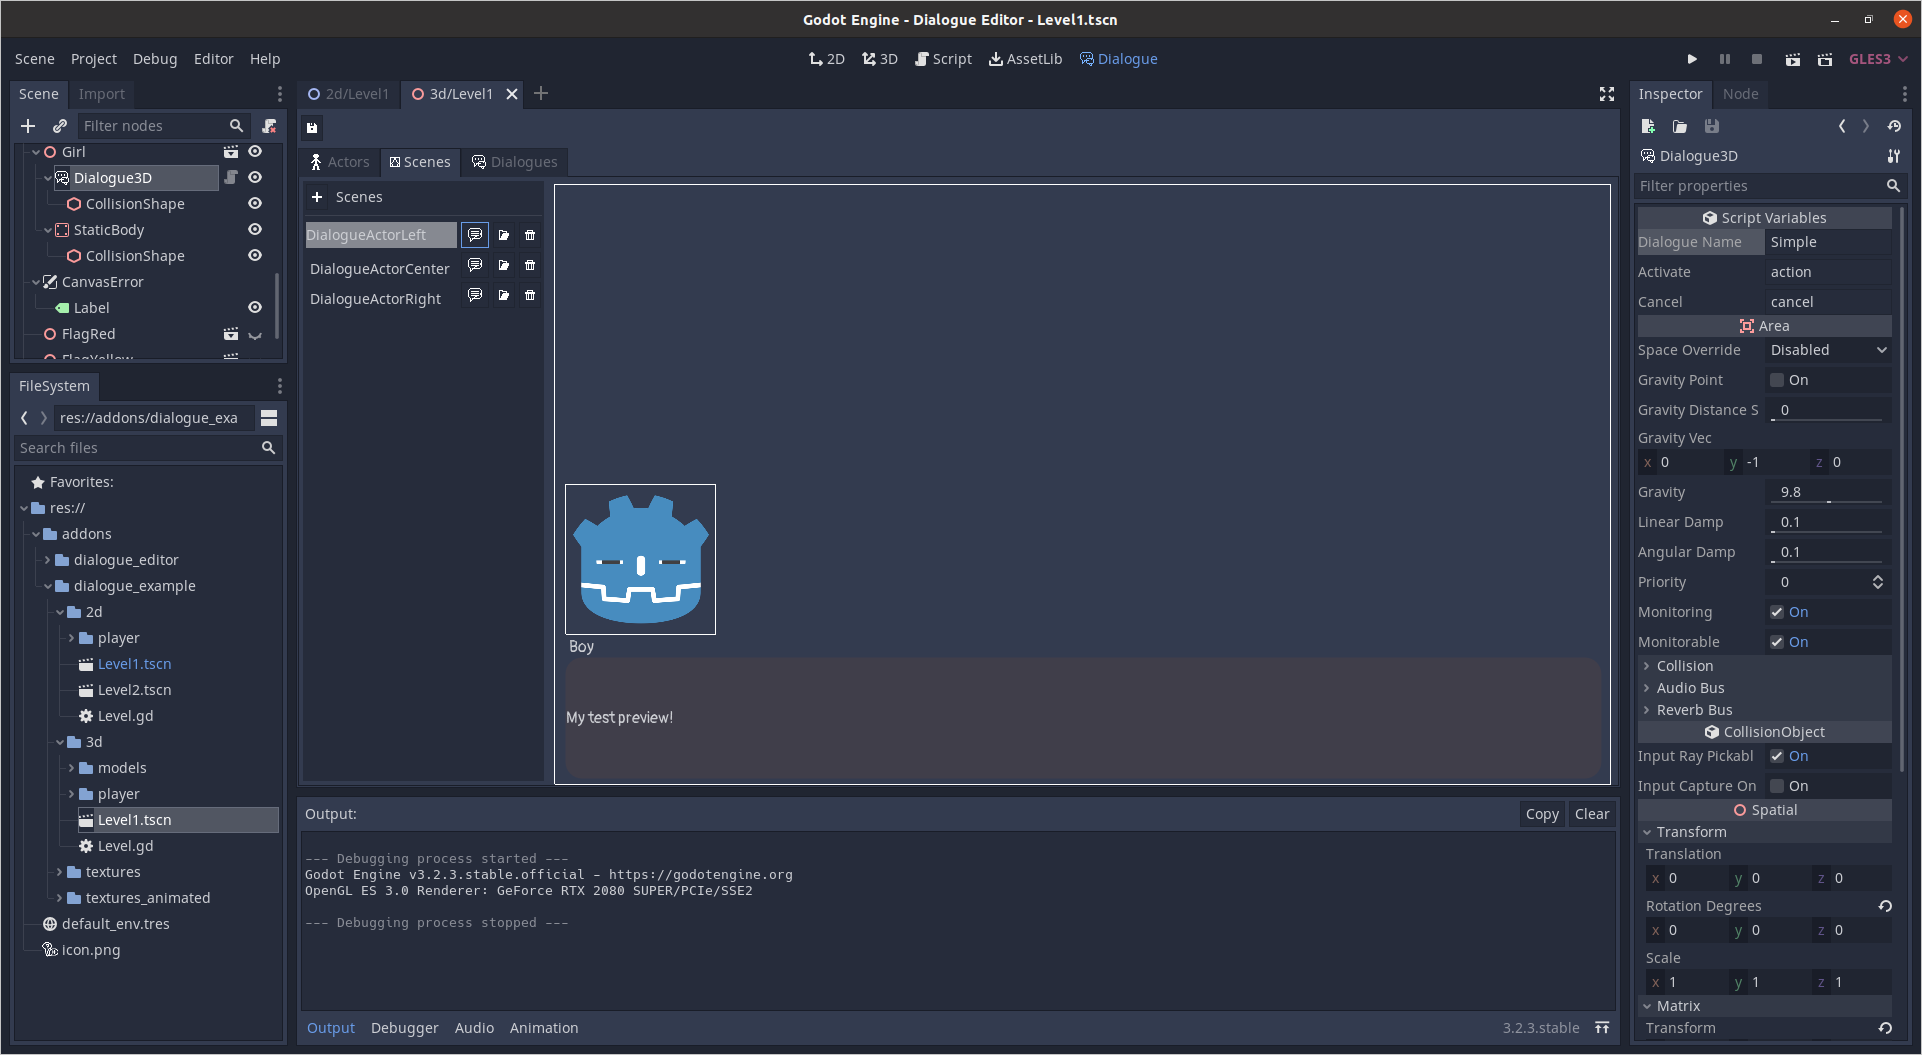Adjust Gravity value slider
Image resolution: width=1922 pixels, height=1055 pixels.
click(1828, 501)
